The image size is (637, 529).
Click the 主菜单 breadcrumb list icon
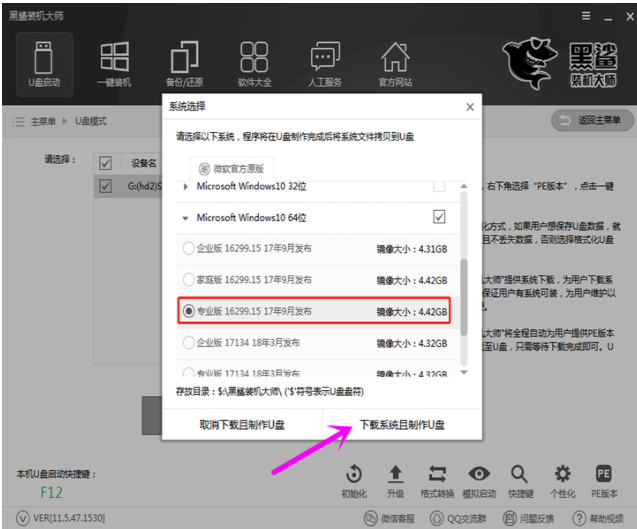[18, 121]
